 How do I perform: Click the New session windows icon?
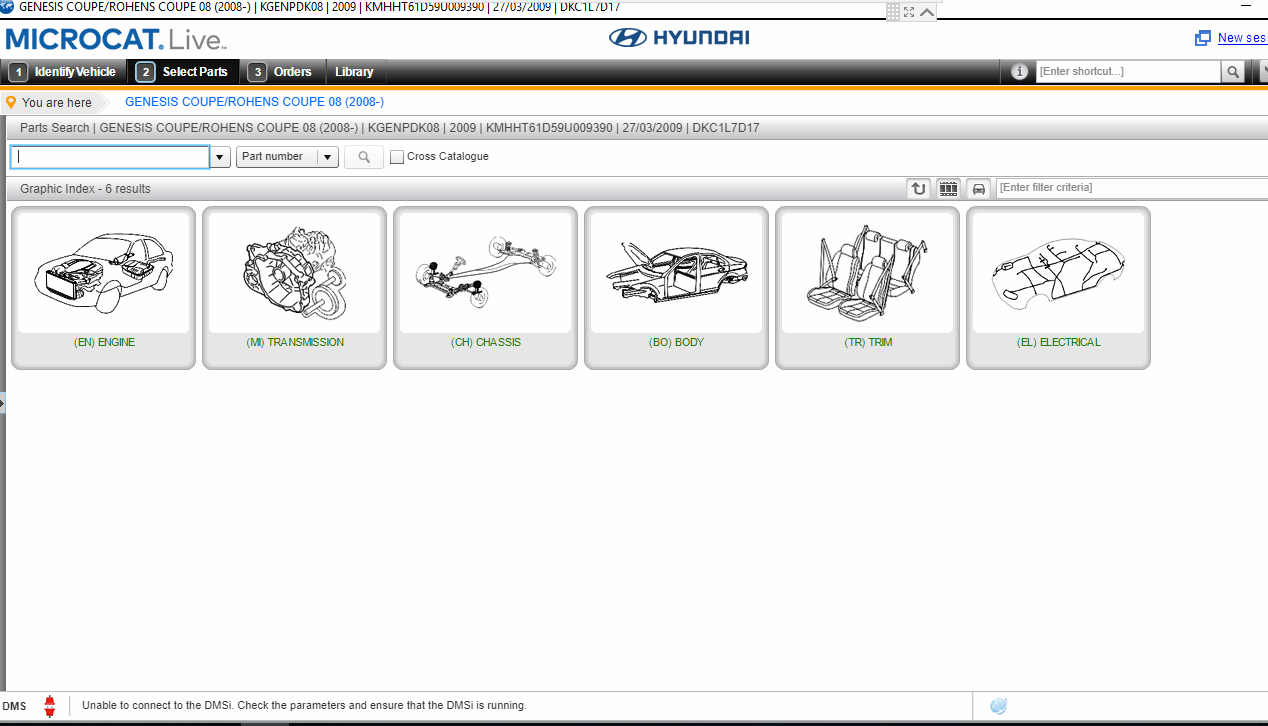pos(1203,38)
